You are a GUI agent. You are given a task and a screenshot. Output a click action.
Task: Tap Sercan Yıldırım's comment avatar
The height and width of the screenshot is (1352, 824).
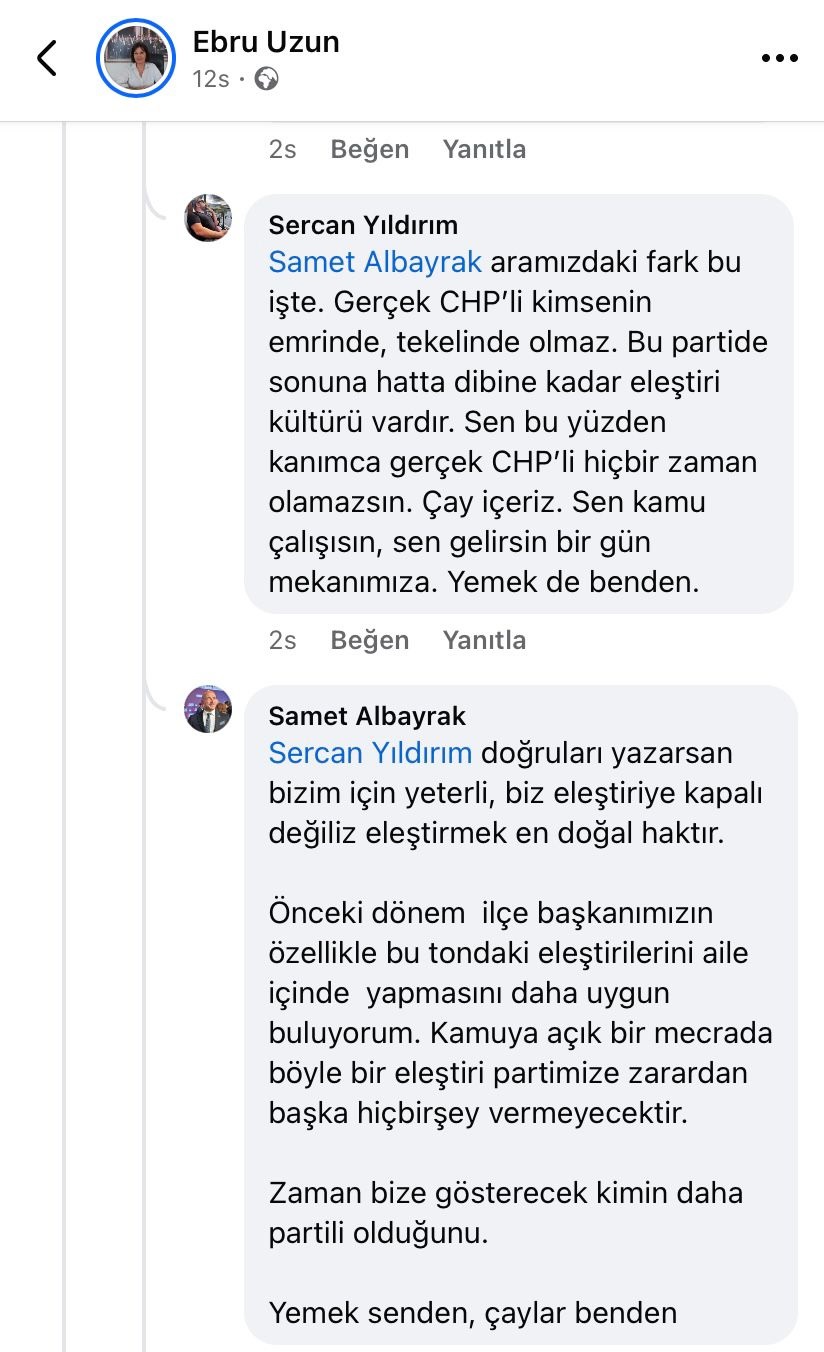tap(208, 218)
